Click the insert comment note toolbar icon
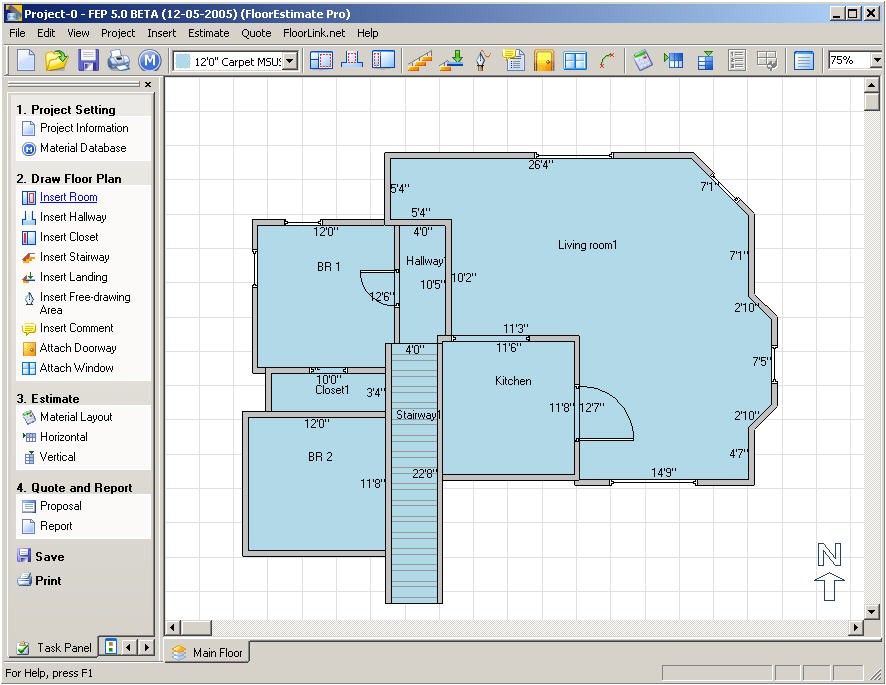 (513, 60)
